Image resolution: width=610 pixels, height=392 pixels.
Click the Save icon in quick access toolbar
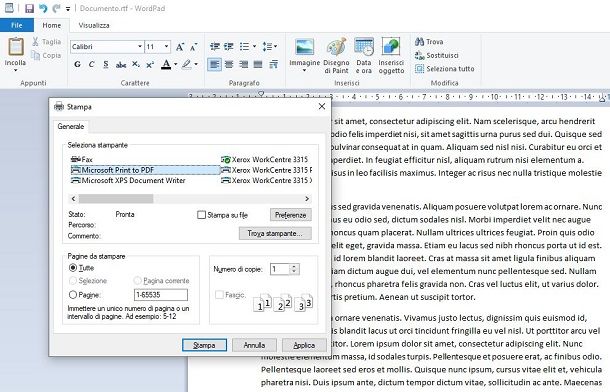[29, 8]
